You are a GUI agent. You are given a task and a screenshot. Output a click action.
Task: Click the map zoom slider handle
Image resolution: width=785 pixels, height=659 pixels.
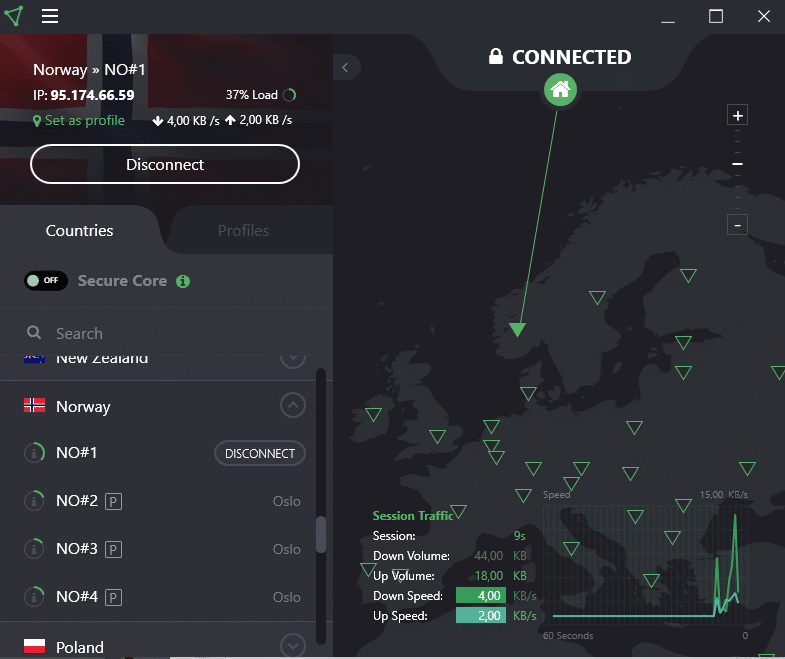(737, 164)
